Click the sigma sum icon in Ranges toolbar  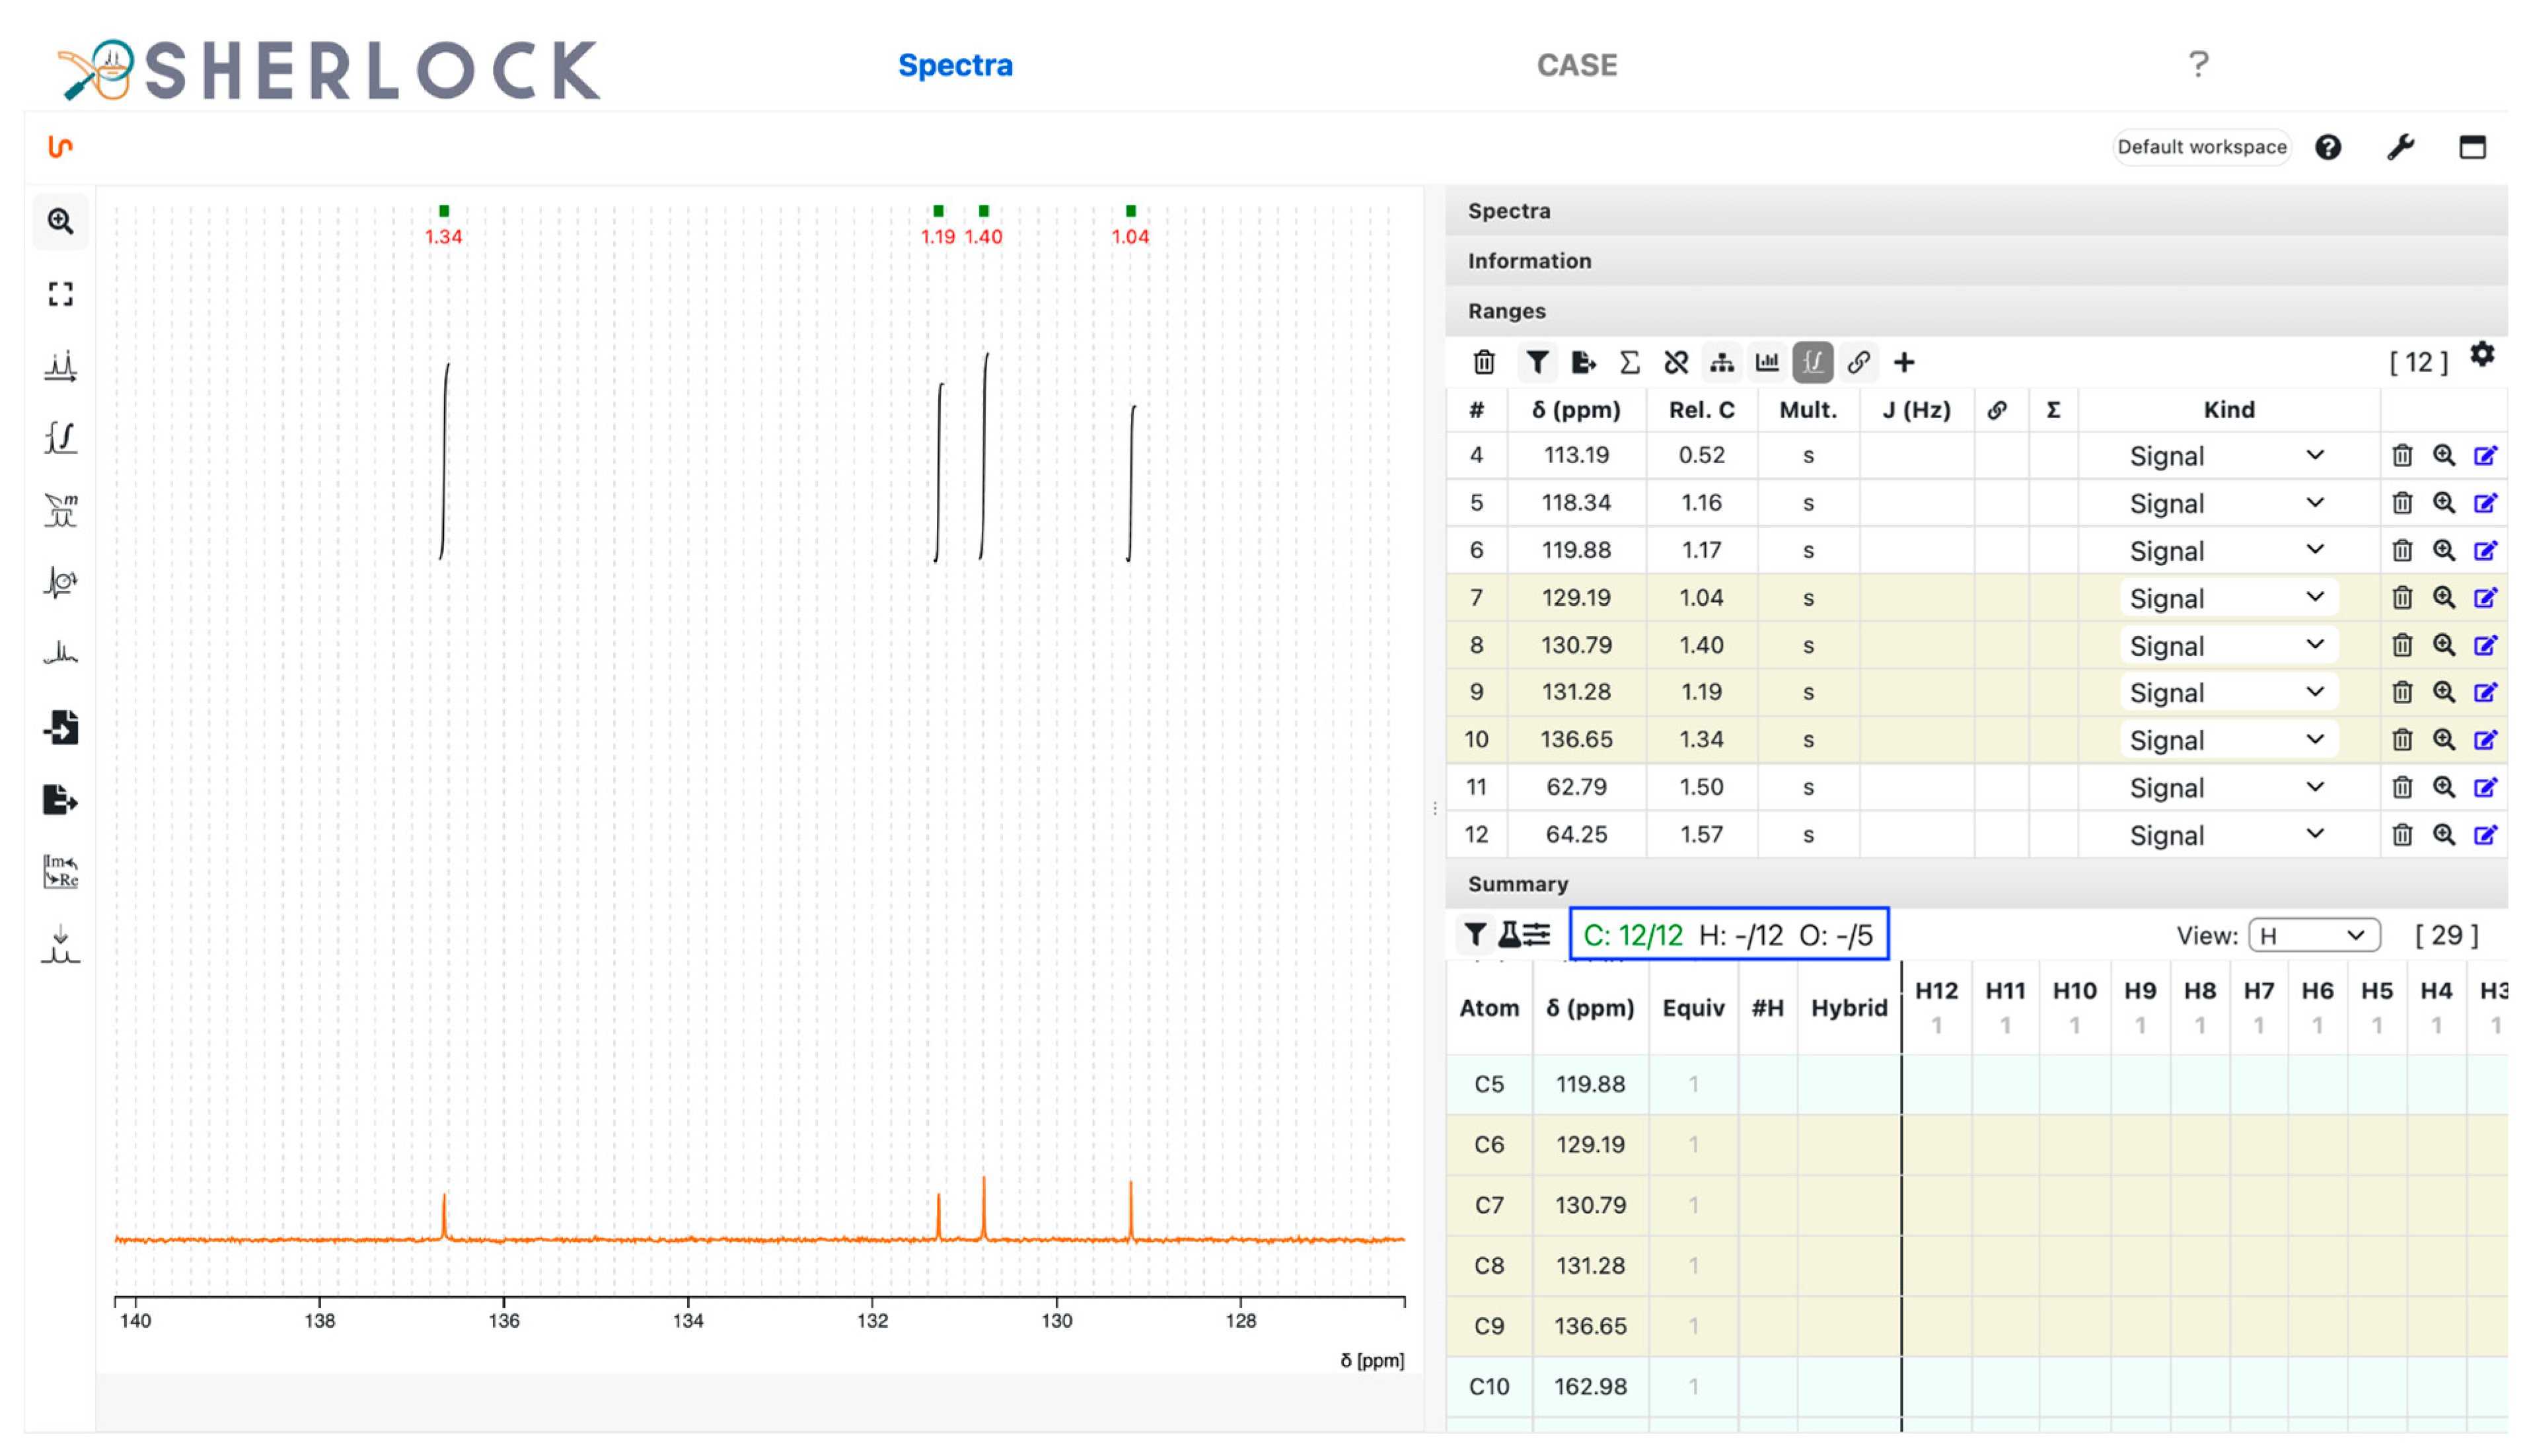[x=1629, y=362]
